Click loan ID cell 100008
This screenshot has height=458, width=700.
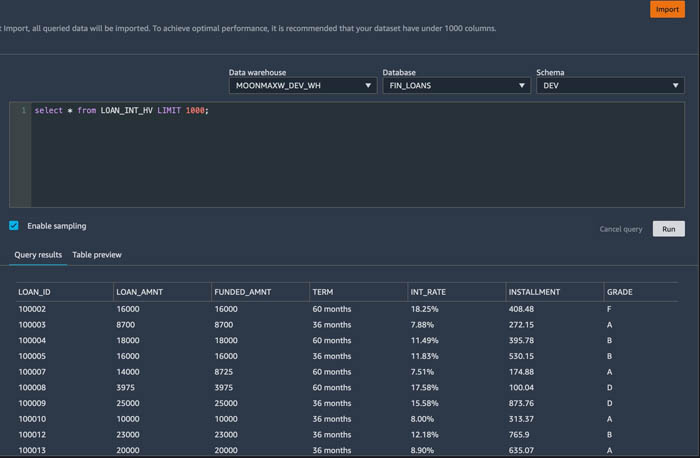32,387
